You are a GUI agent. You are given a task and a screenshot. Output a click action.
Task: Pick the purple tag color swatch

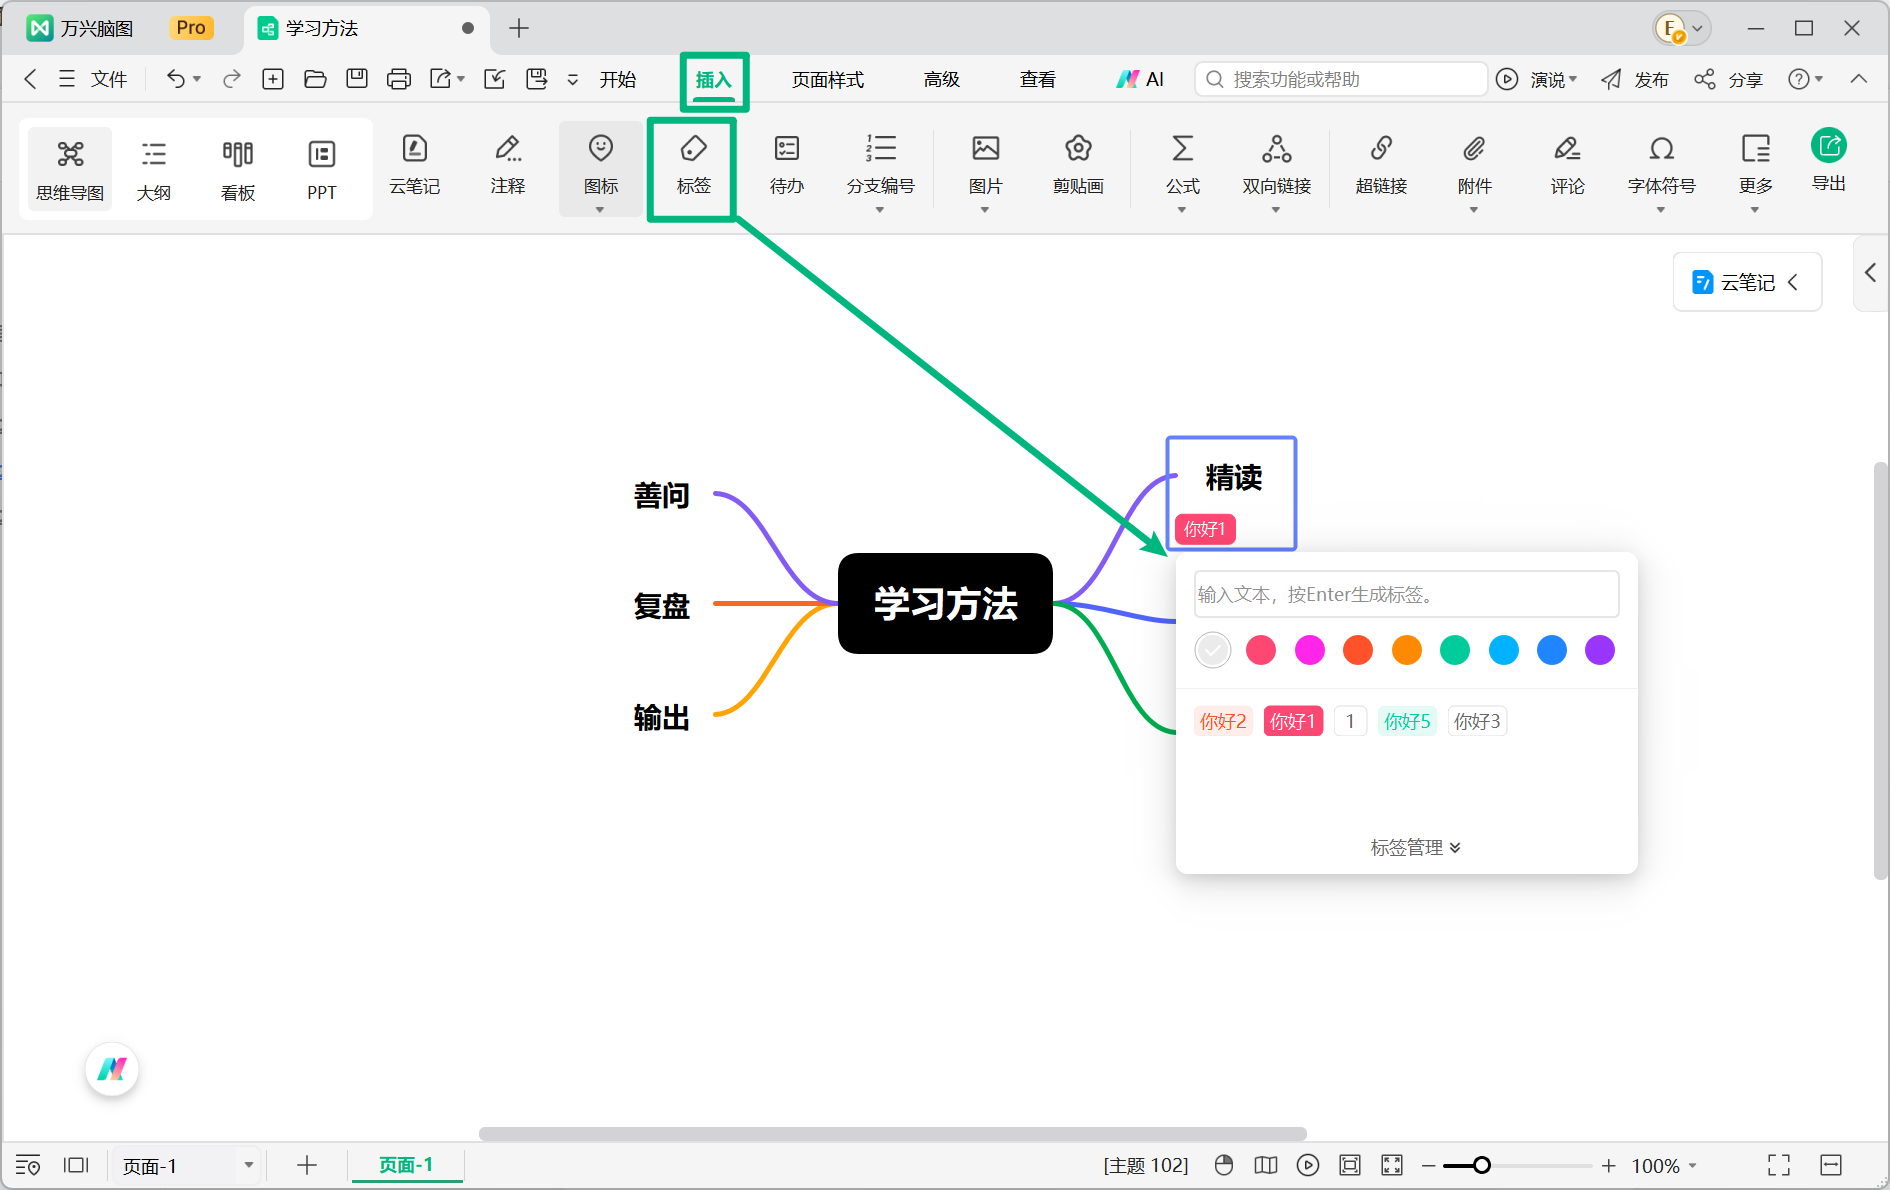1600,650
